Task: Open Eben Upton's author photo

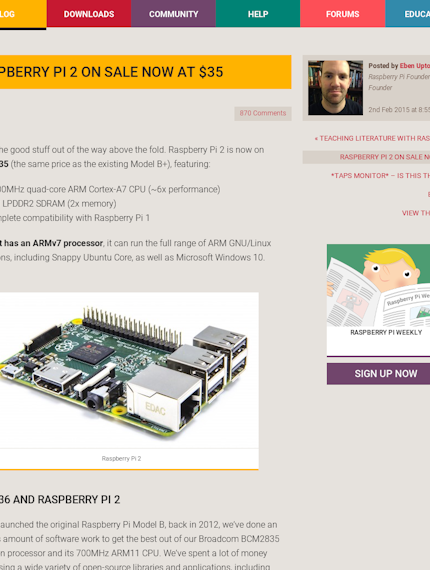Action: [x=335, y=88]
